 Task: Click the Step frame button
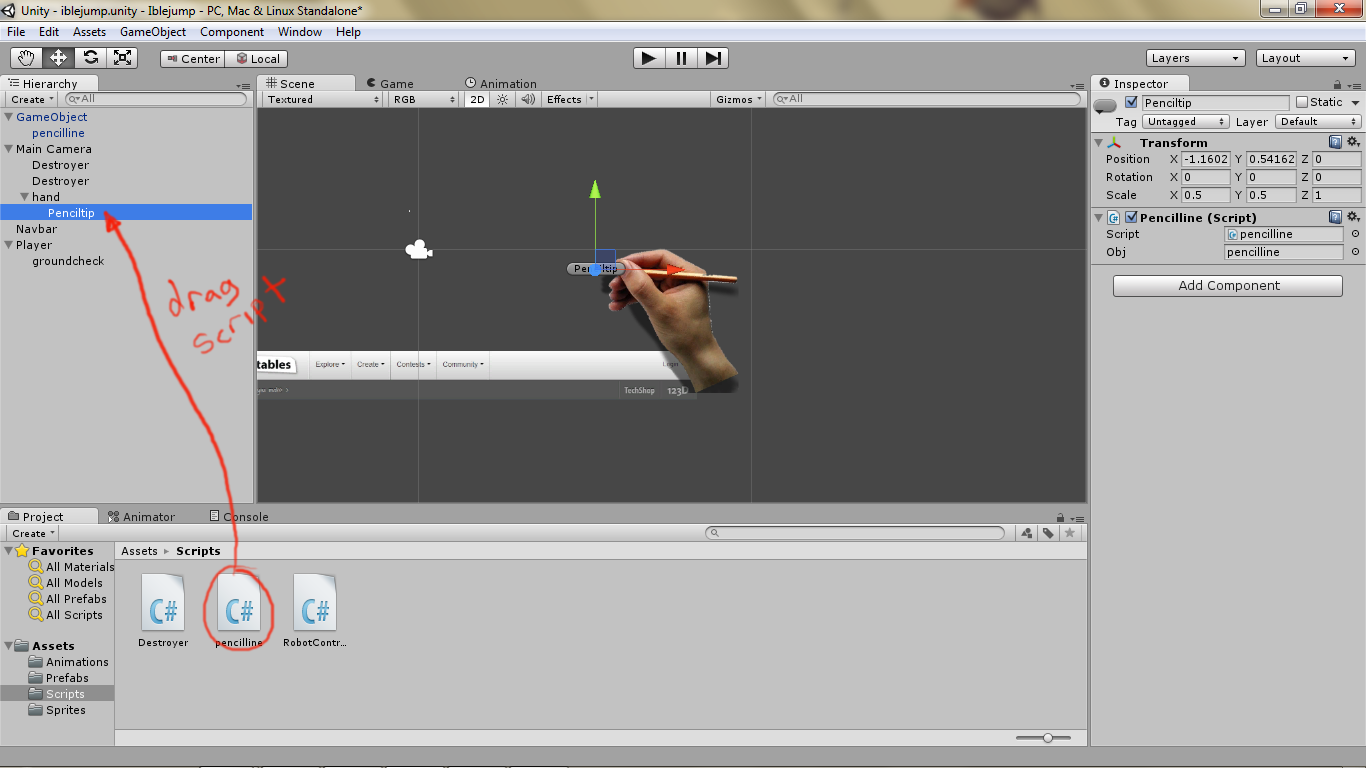(713, 58)
